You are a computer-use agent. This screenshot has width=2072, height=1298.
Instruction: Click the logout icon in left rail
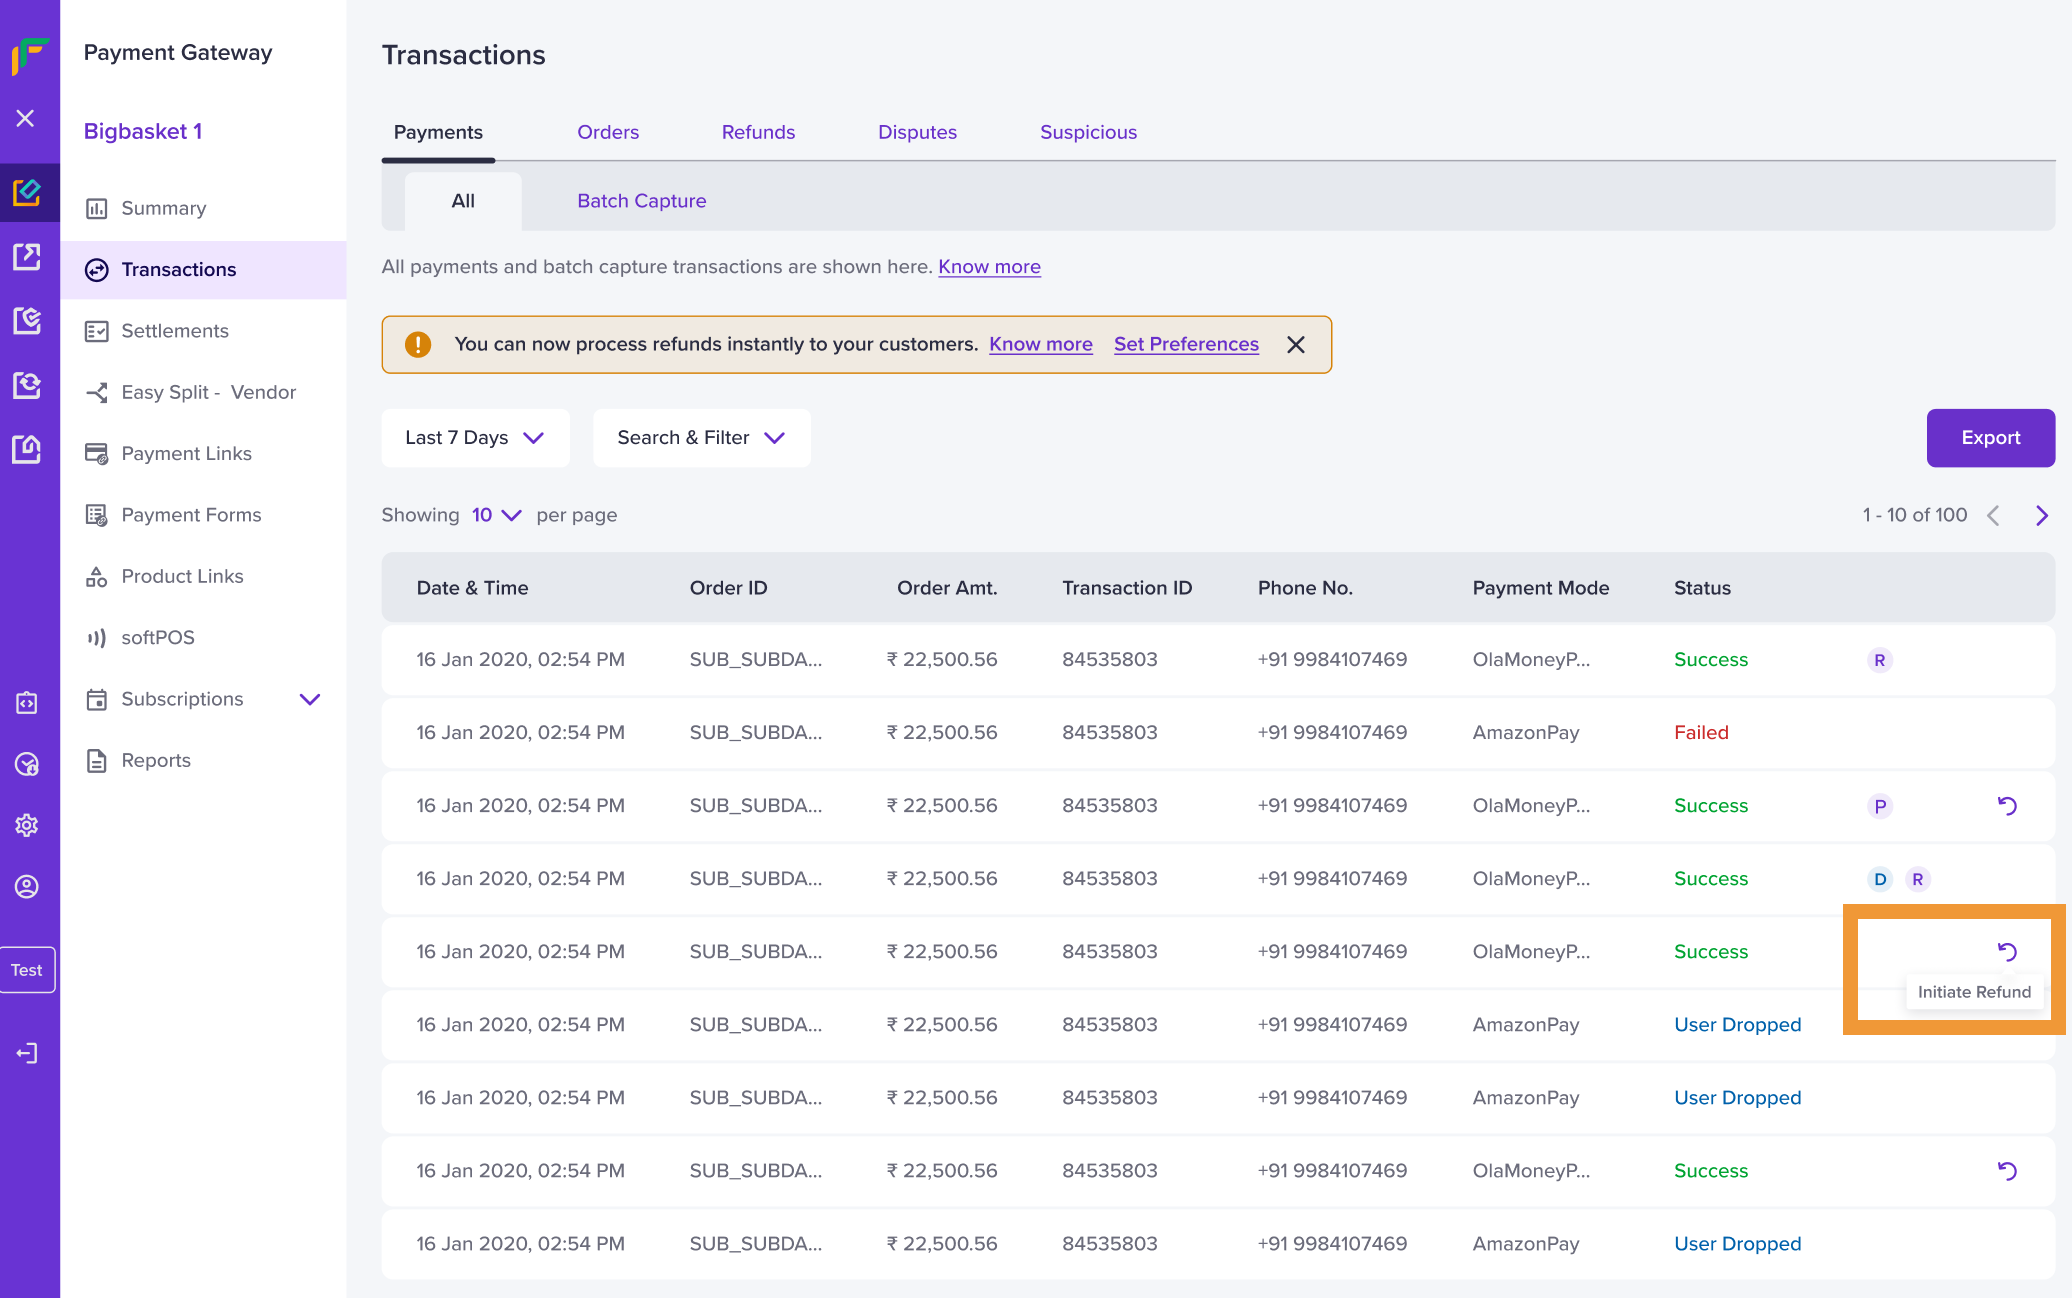[x=27, y=1053]
